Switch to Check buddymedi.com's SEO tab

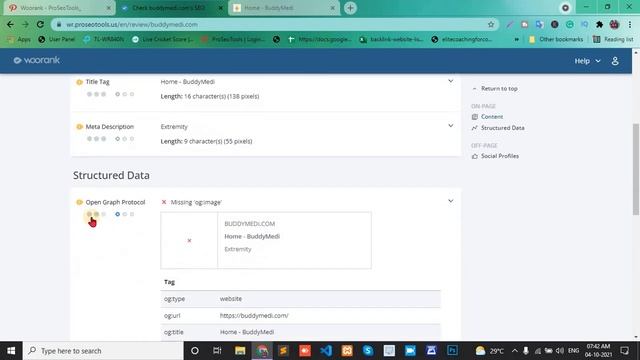coord(171,8)
